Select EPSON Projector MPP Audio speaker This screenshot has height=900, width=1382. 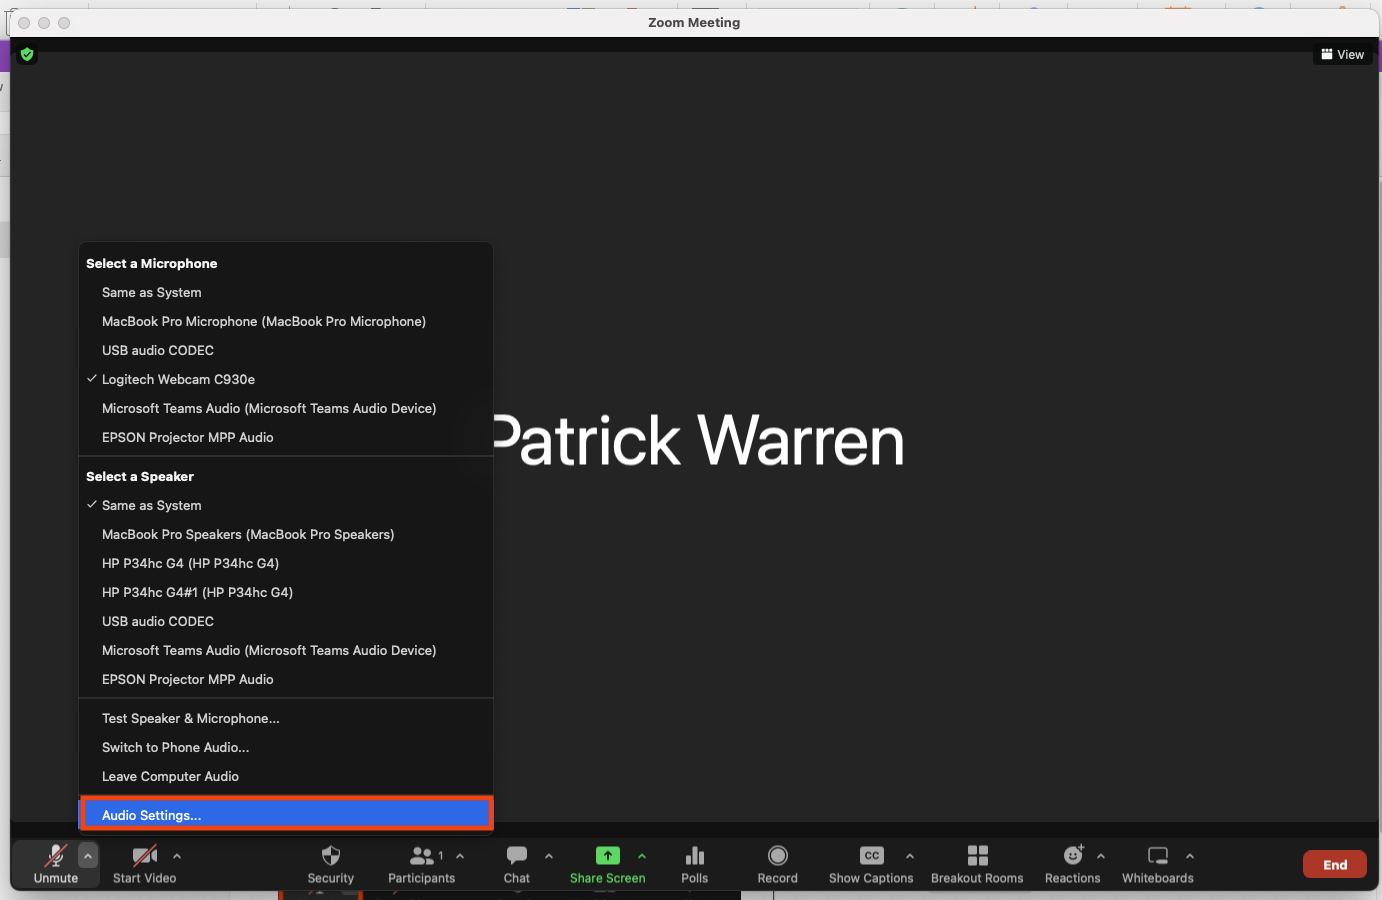pos(286,679)
